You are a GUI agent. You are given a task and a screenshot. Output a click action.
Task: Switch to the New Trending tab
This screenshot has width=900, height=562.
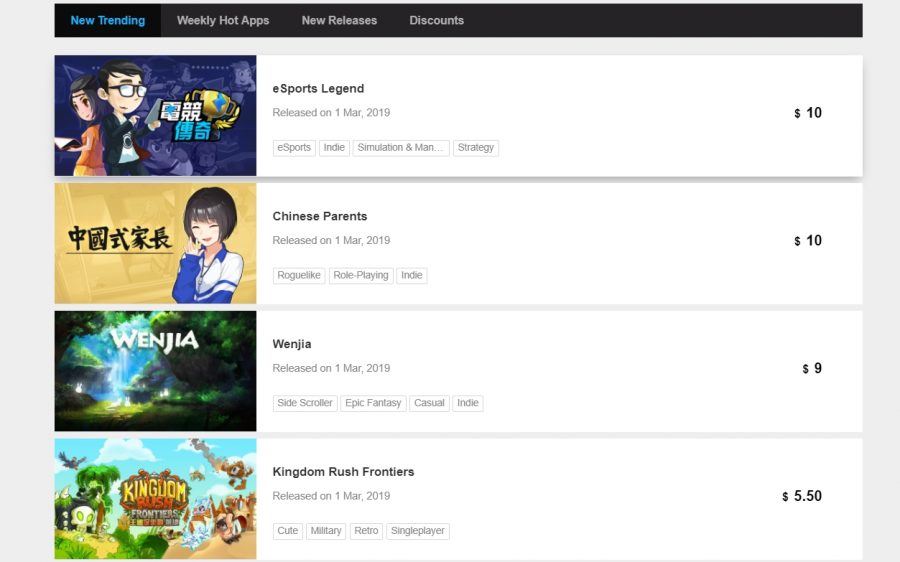tap(108, 20)
